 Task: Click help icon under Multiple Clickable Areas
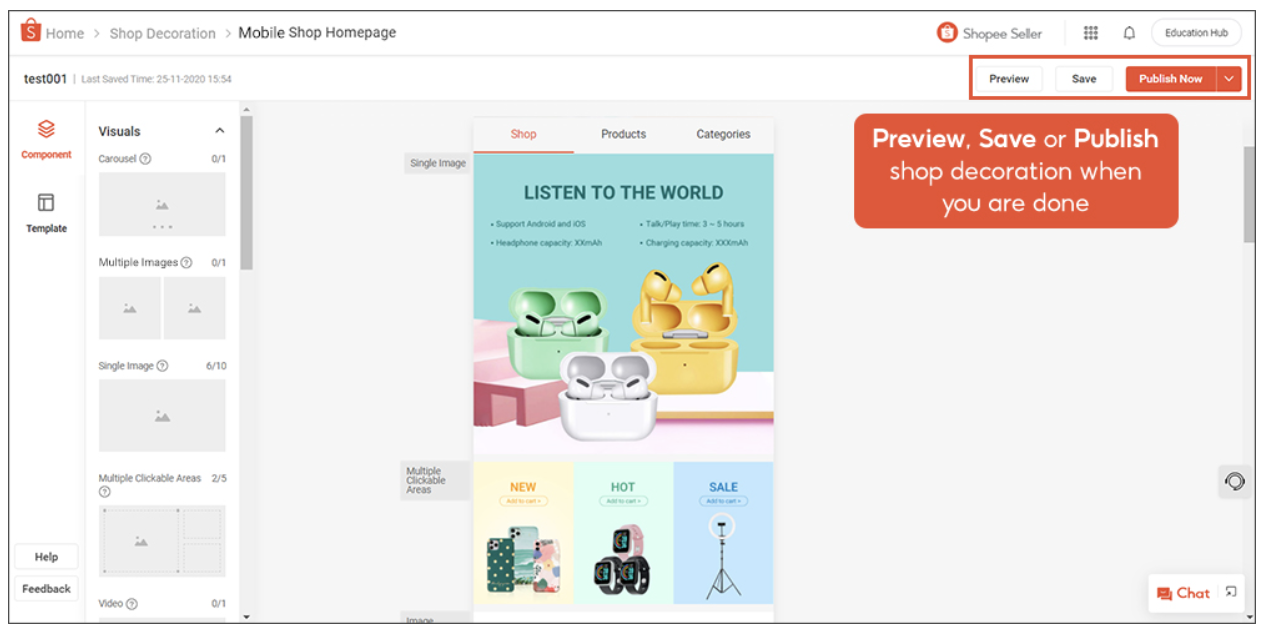click(104, 492)
